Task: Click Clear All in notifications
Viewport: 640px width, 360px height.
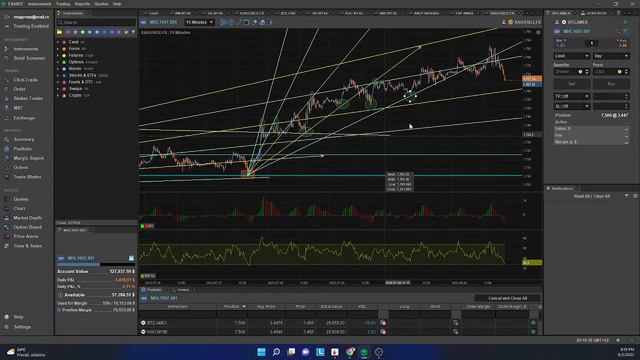Action: tap(602, 196)
